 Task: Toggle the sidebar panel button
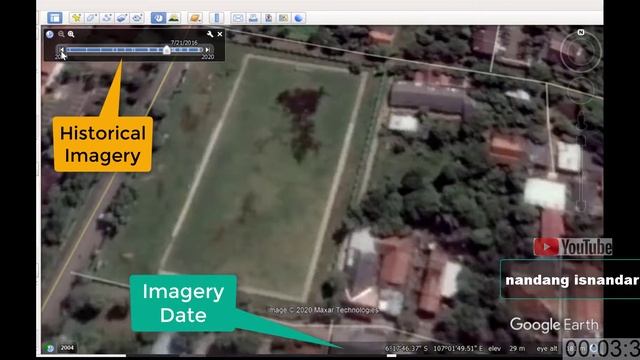(x=55, y=18)
